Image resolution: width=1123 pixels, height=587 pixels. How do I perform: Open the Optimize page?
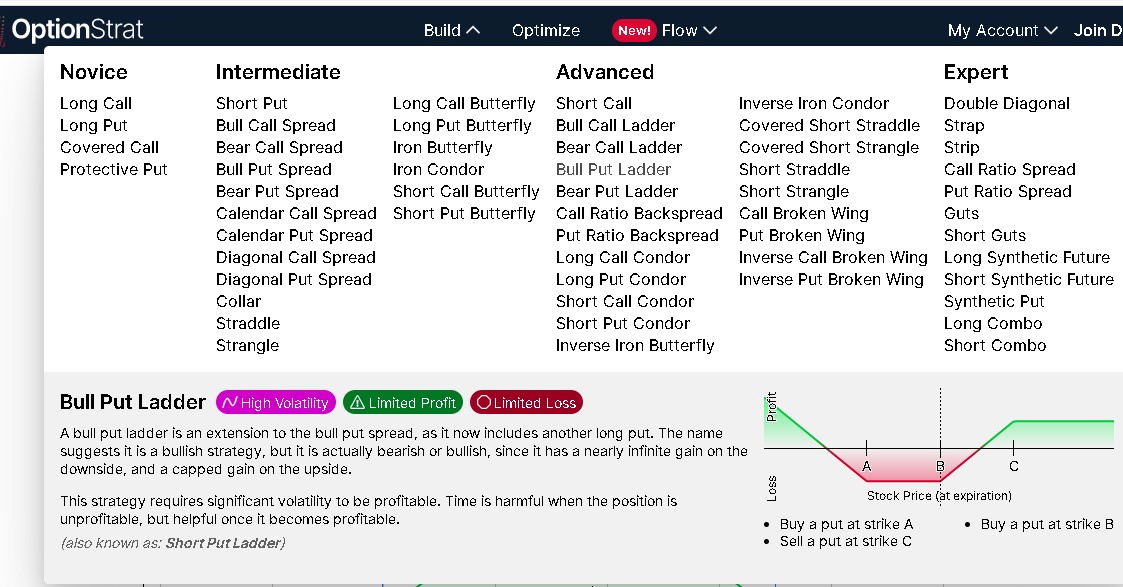pos(546,30)
